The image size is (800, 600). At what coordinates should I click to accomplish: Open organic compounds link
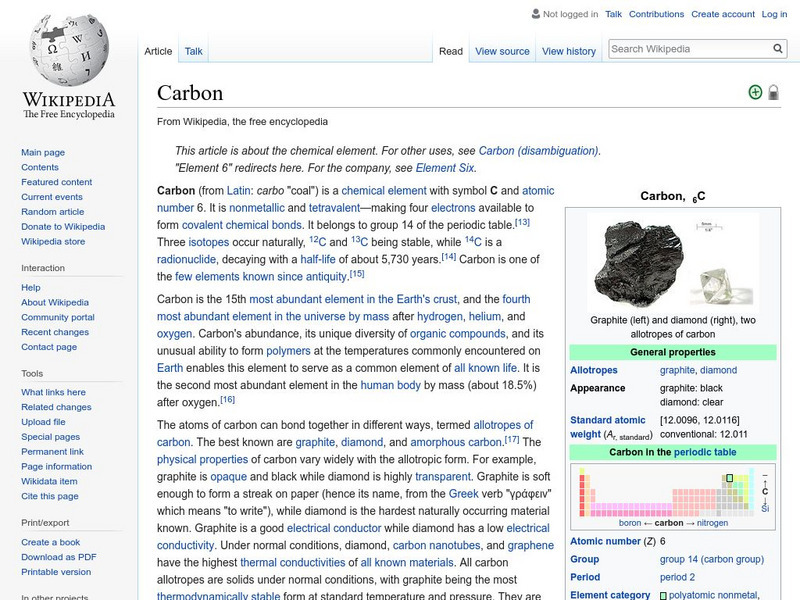coord(458,334)
